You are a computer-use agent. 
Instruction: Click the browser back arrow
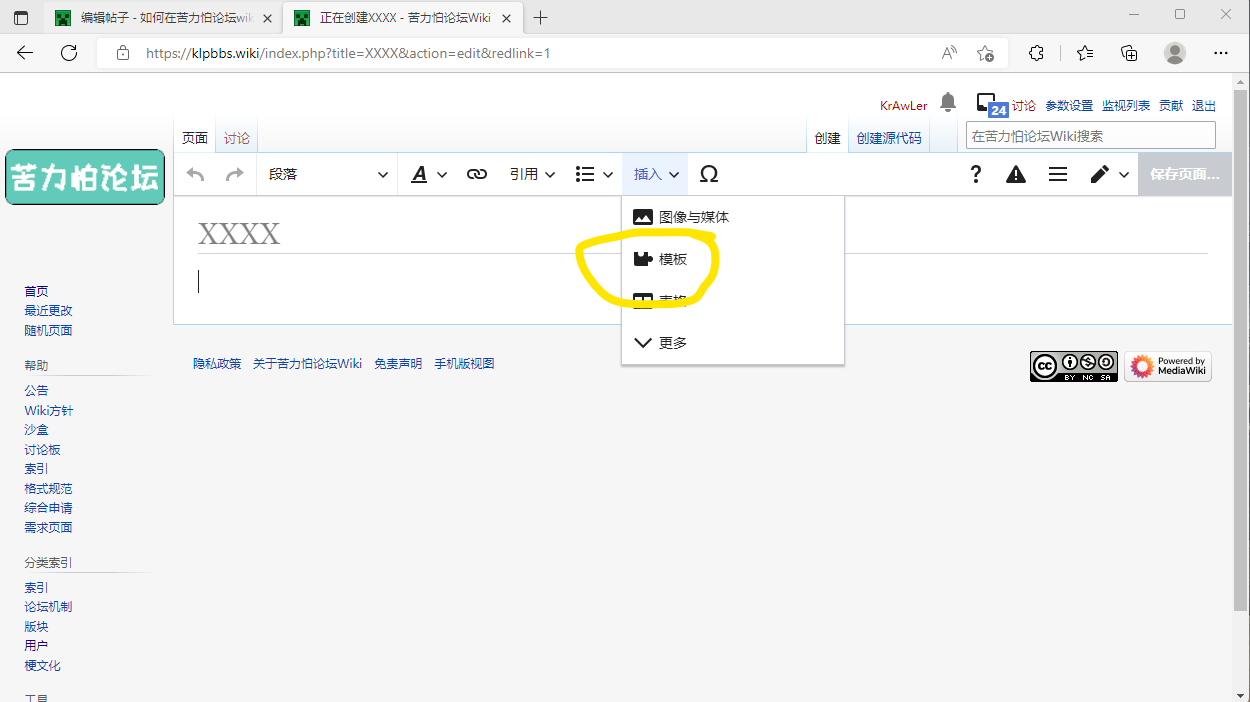(25, 53)
